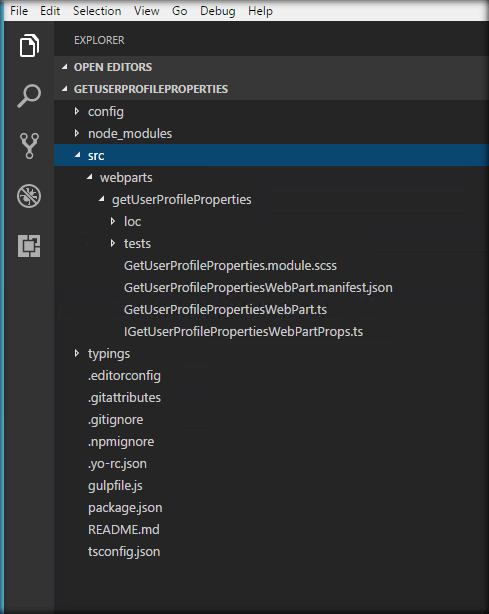Select the package.json file

(125, 508)
